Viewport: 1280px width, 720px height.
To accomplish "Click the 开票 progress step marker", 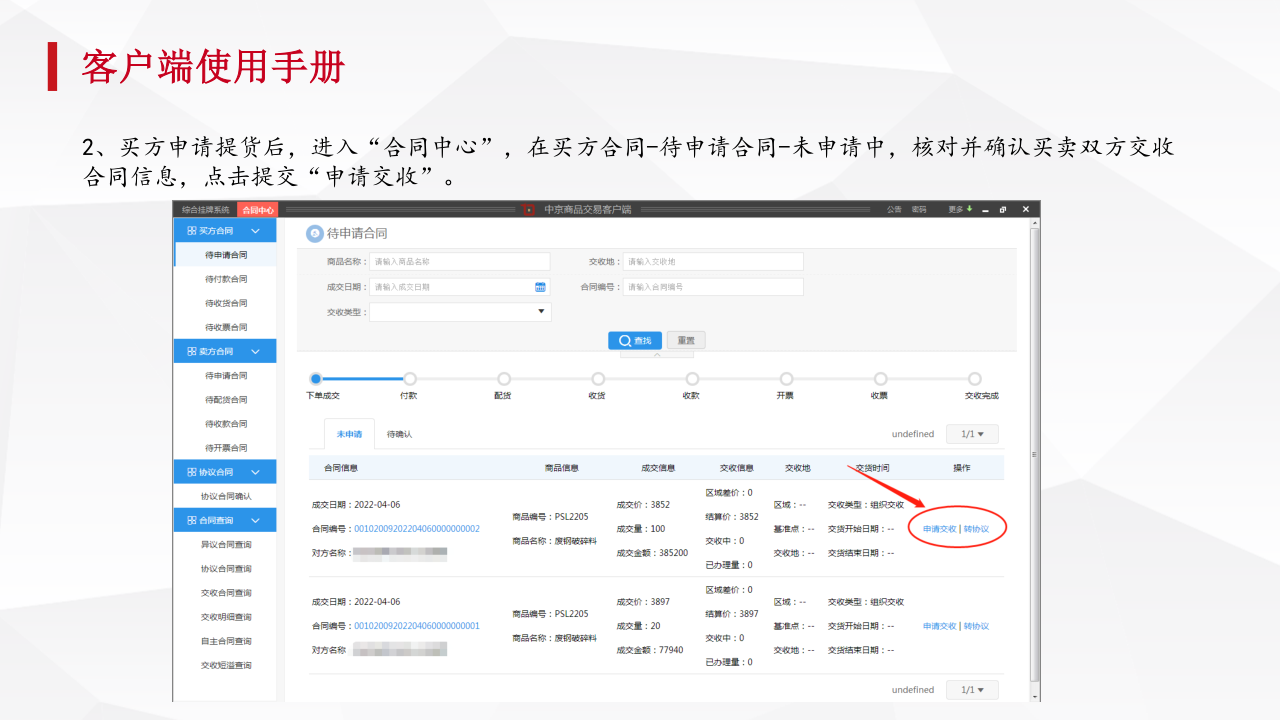I will pyautogui.click(x=786, y=379).
